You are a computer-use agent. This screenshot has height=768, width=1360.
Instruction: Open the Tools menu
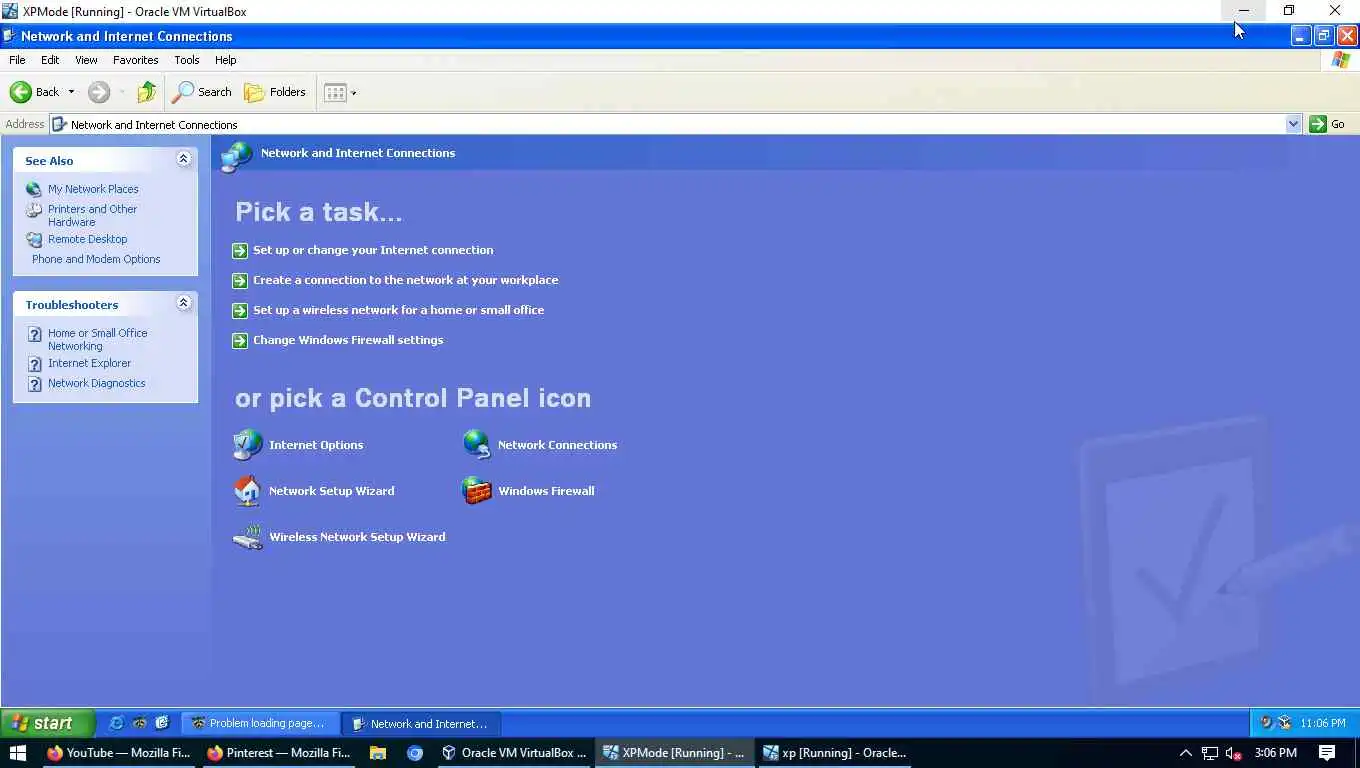click(186, 60)
